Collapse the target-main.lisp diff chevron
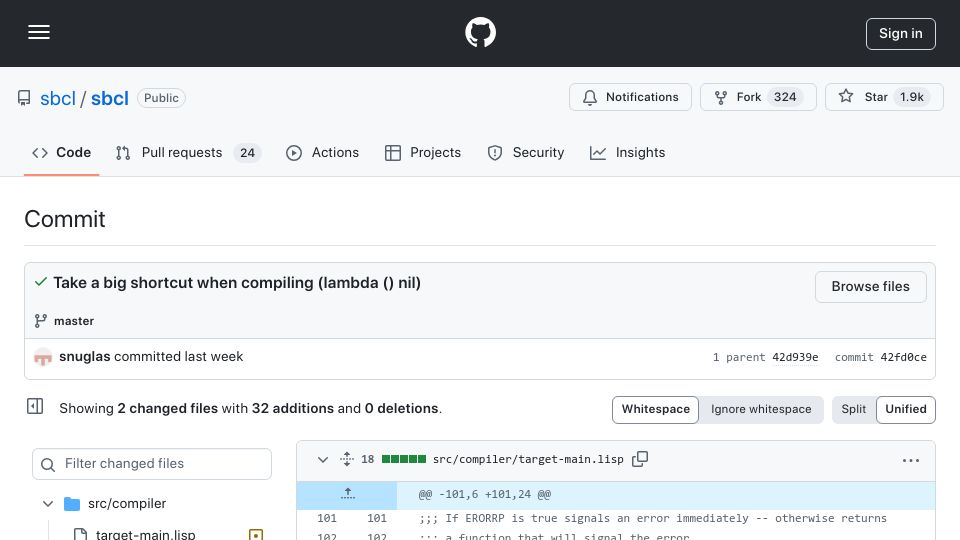 (323, 459)
